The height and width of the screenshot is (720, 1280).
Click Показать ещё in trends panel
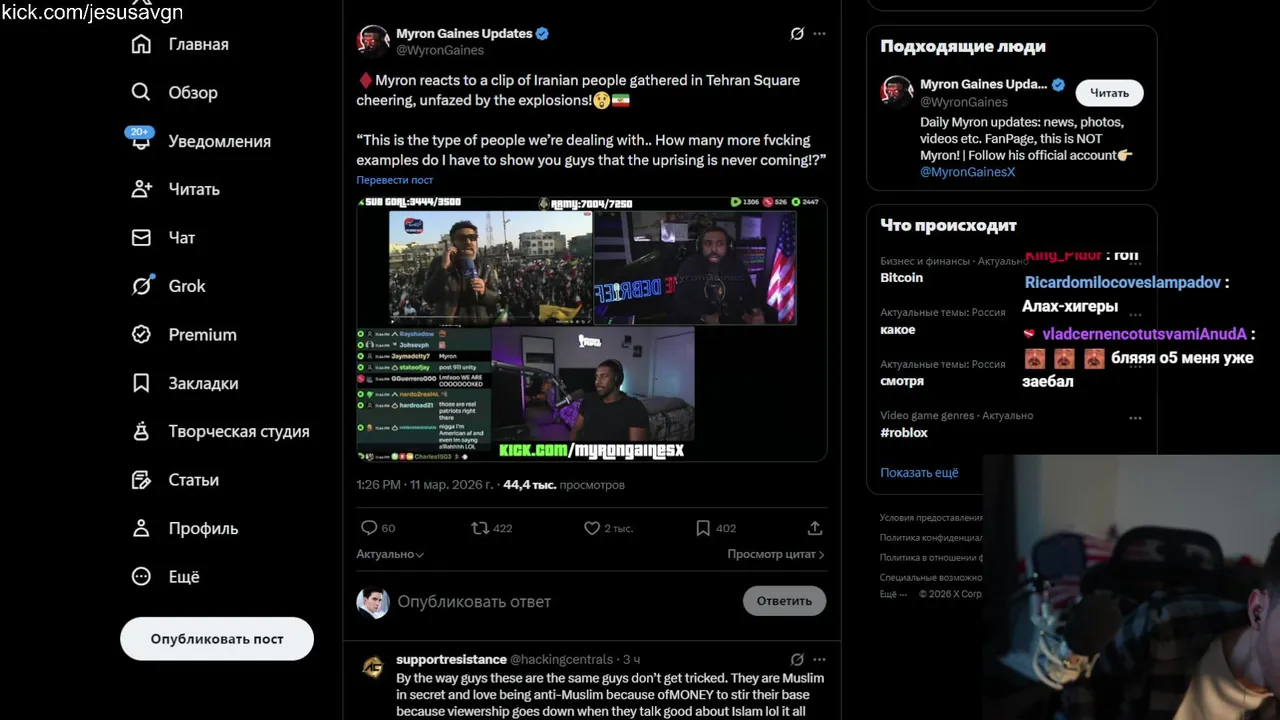919,472
